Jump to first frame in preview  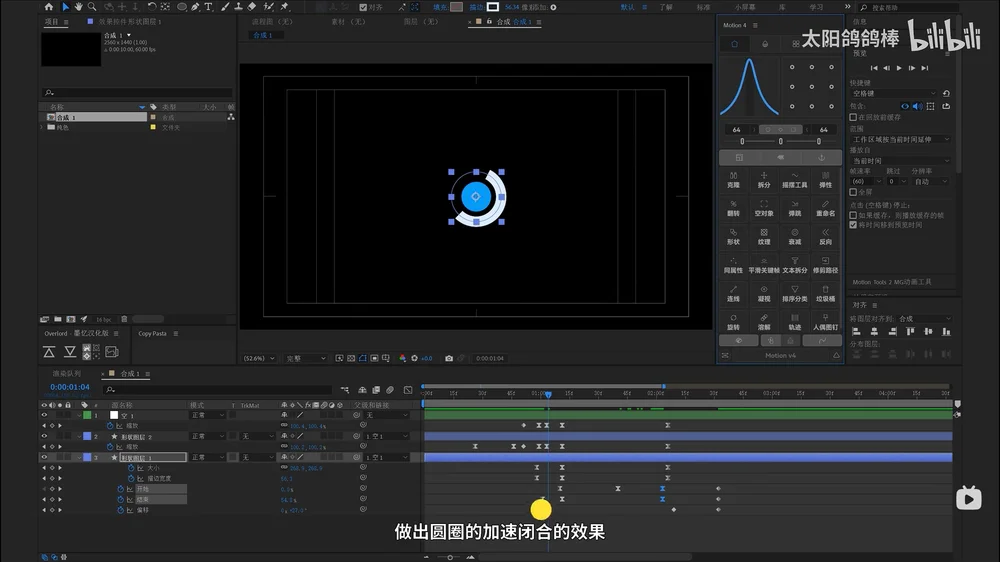(874, 68)
